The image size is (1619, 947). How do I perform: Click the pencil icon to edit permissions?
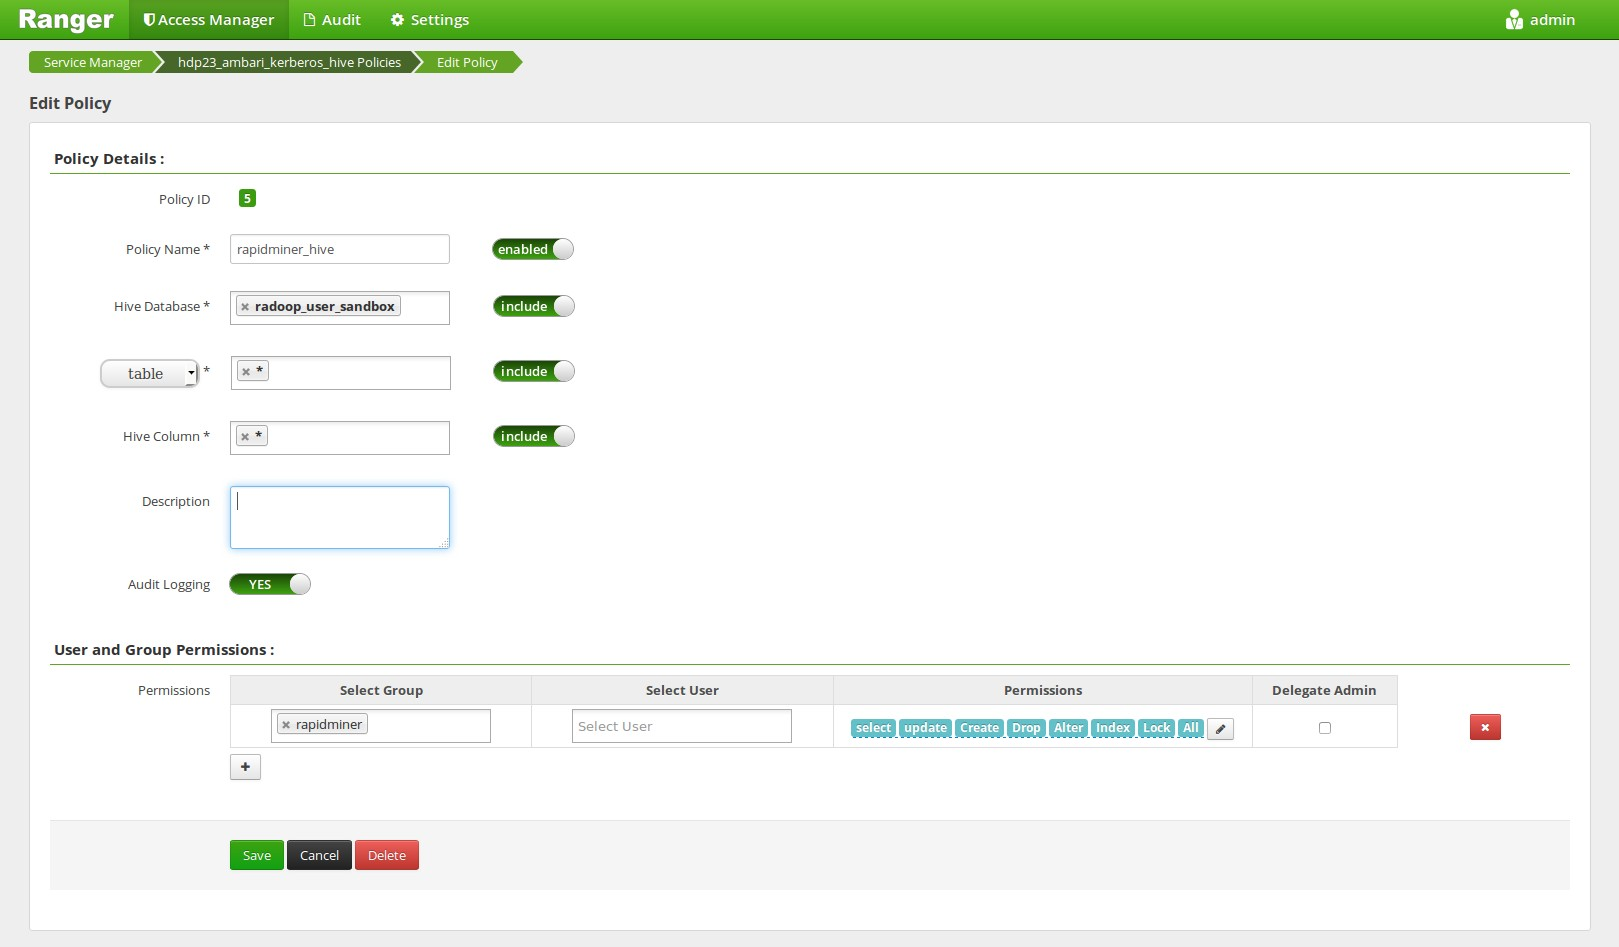click(x=1220, y=729)
